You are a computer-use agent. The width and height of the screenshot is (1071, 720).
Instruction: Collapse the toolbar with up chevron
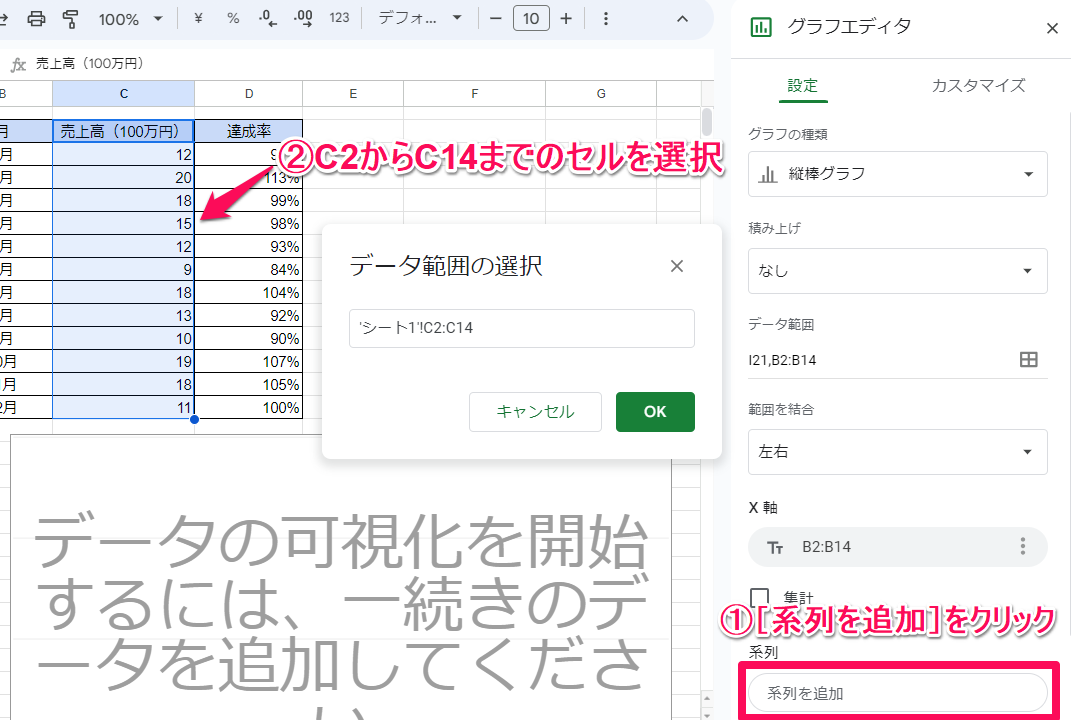pyautogui.click(x=682, y=18)
